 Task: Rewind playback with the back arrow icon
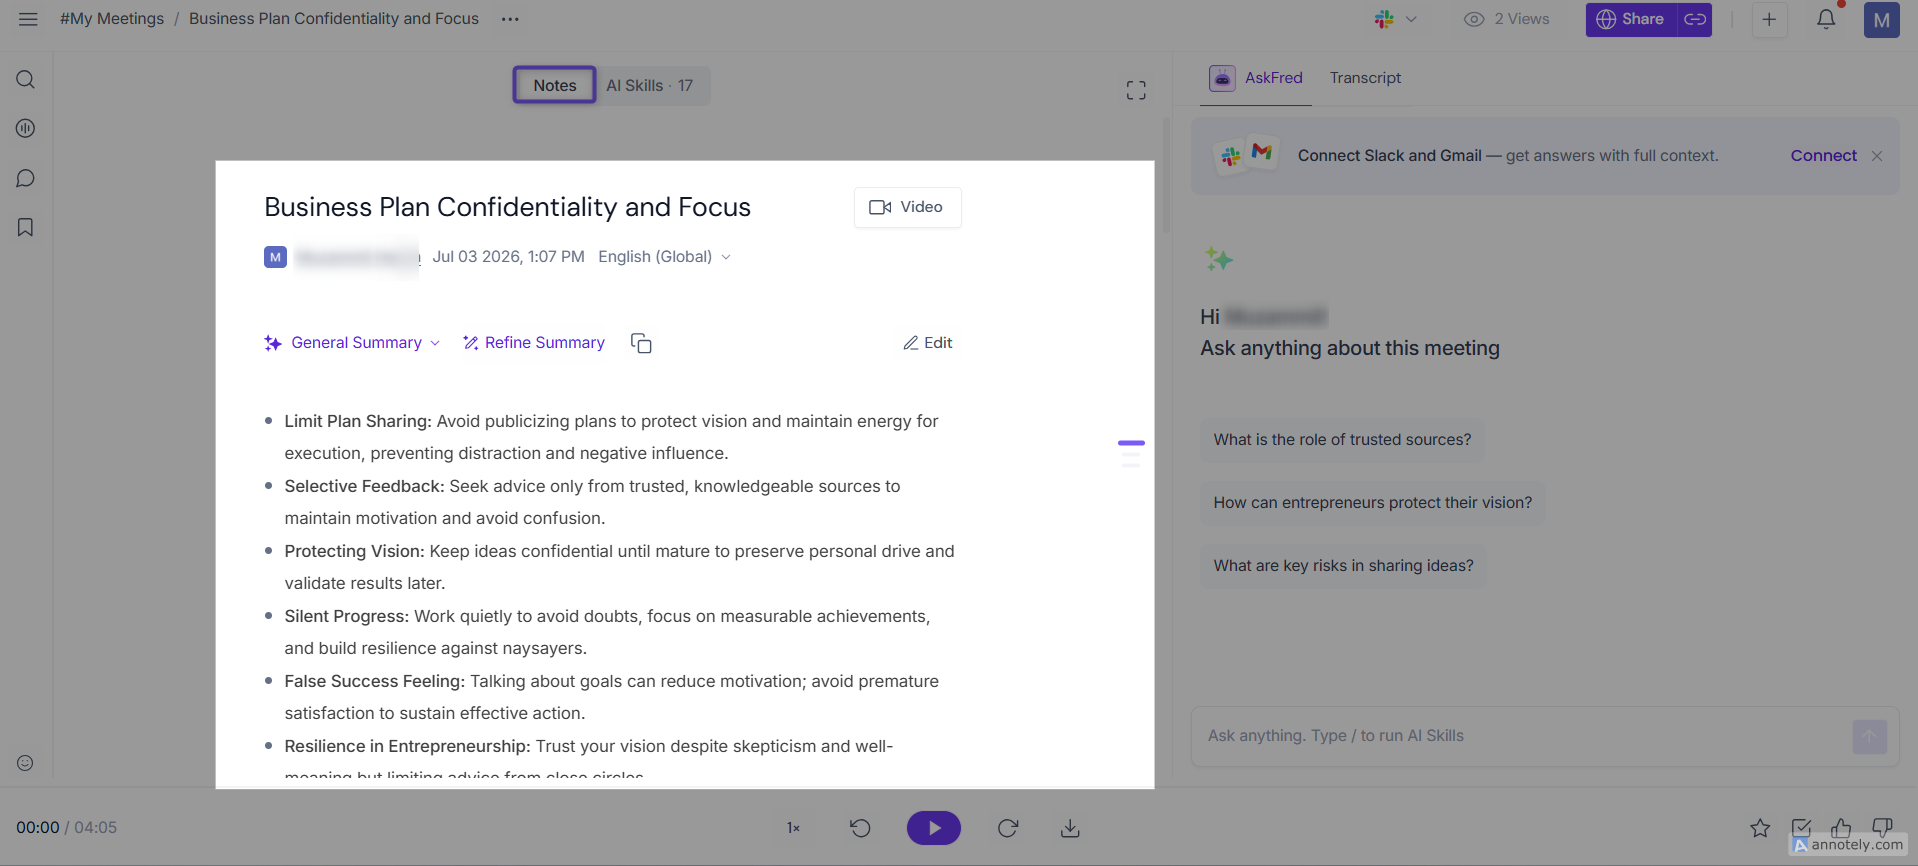click(x=860, y=828)
